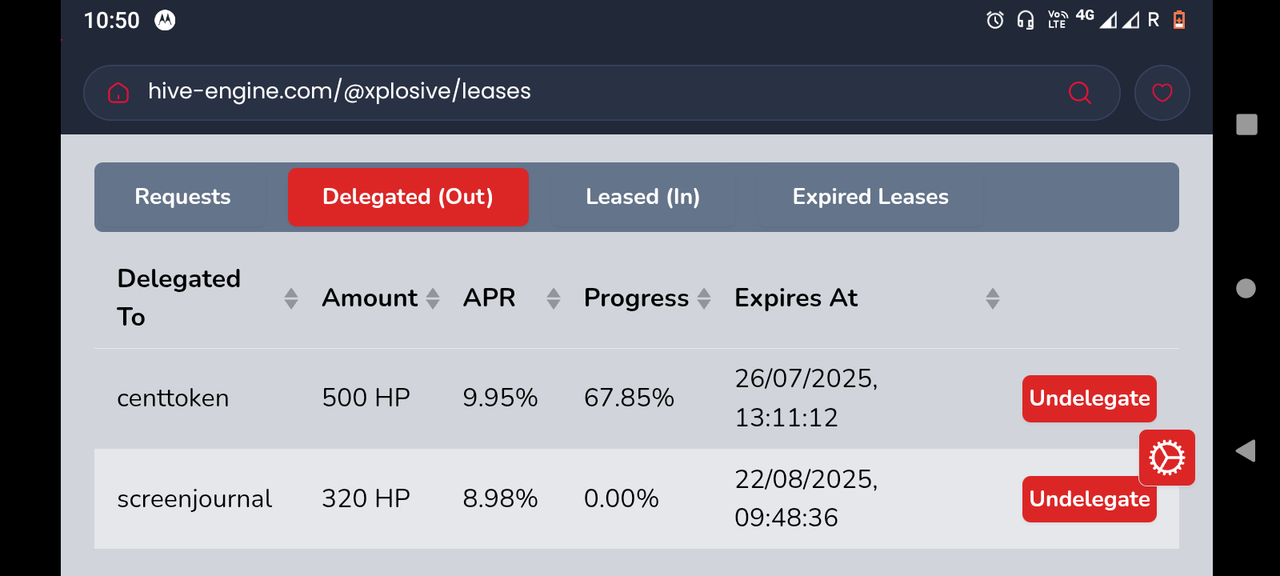
Task: Tap the Android home circle button
Action: point(1246,288)
